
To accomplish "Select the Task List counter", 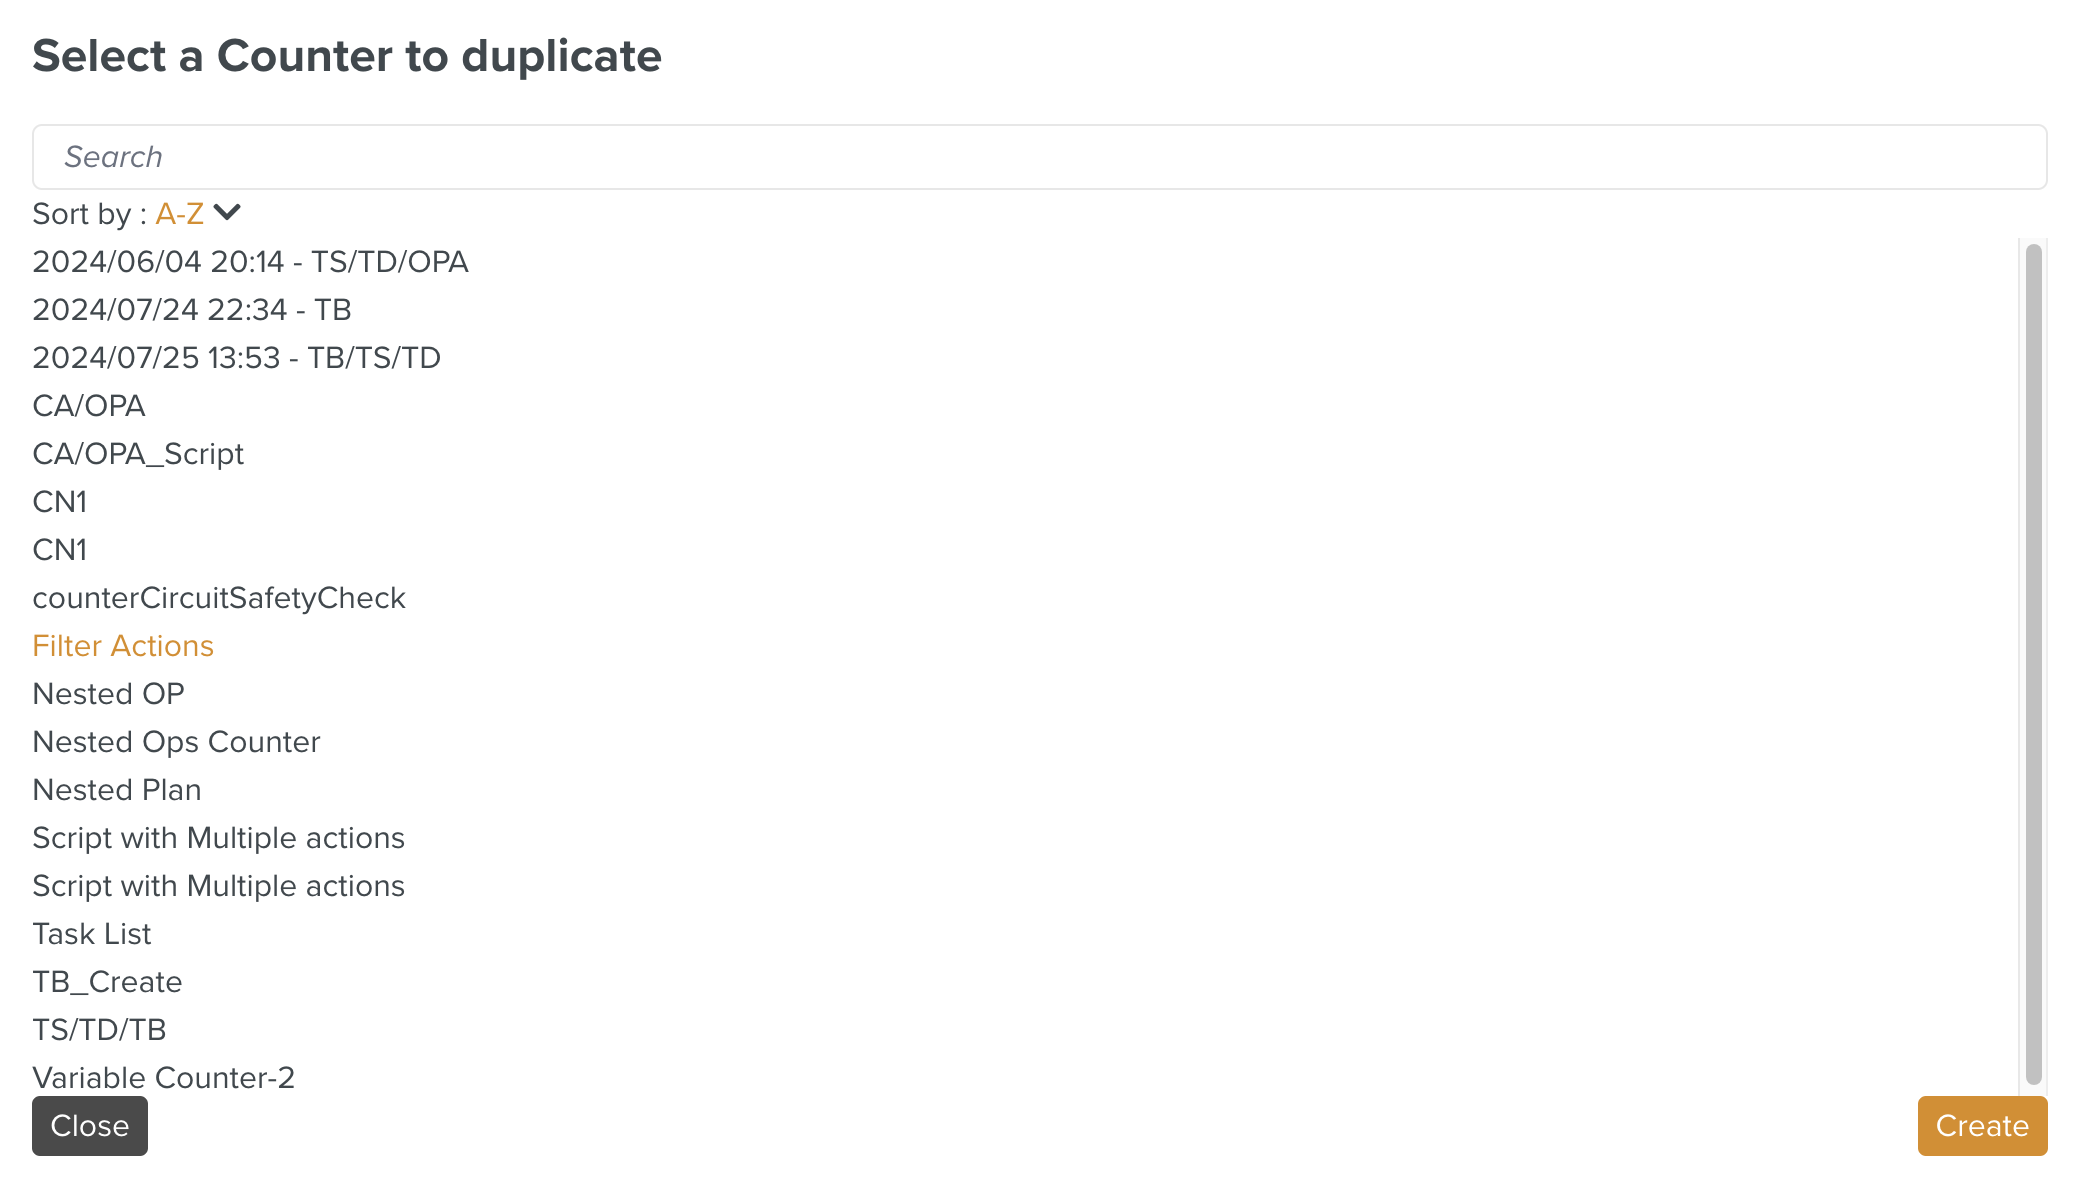I will [x=91, y=933].
